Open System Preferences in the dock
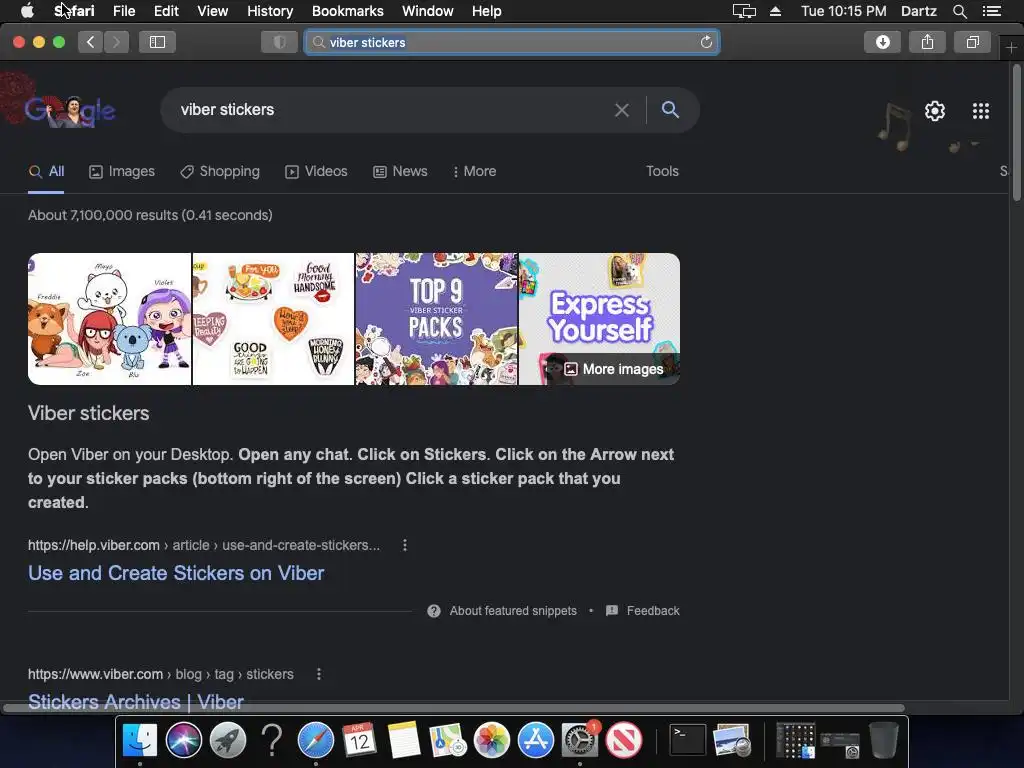This screenshot has width=1024, height=768. (579, 740)
